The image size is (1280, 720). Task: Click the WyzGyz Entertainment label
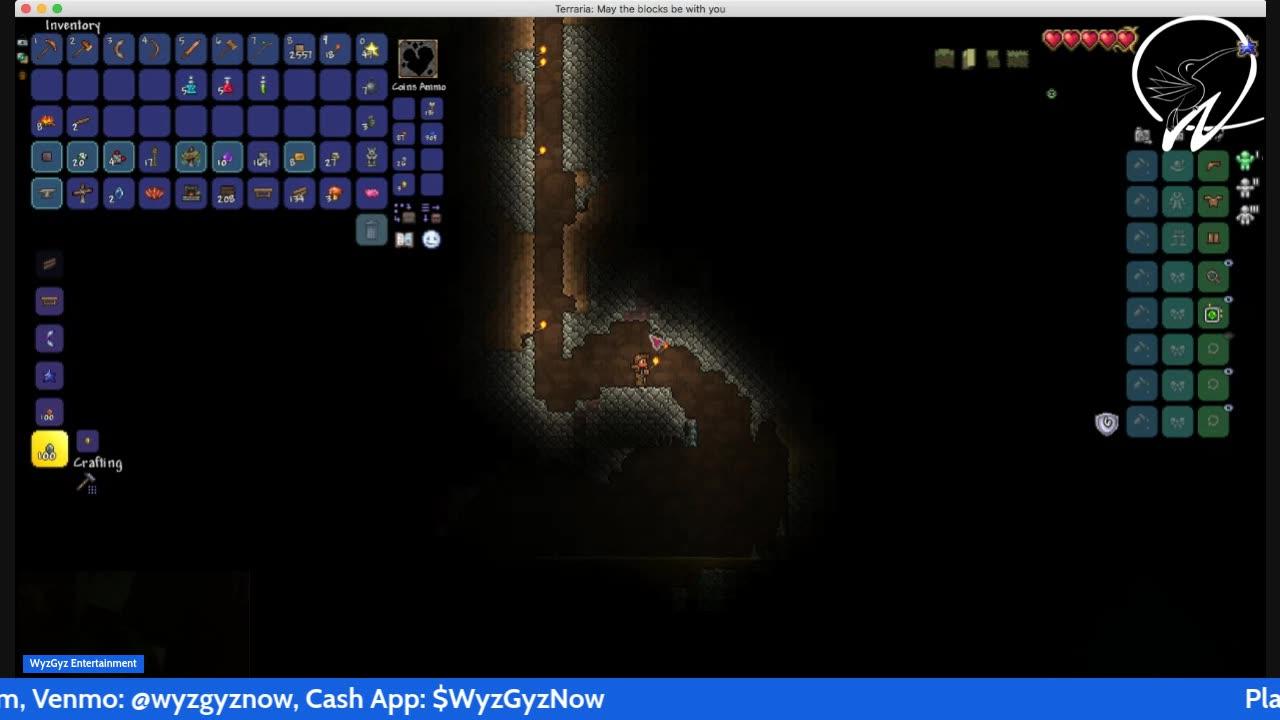coord(83,663)
